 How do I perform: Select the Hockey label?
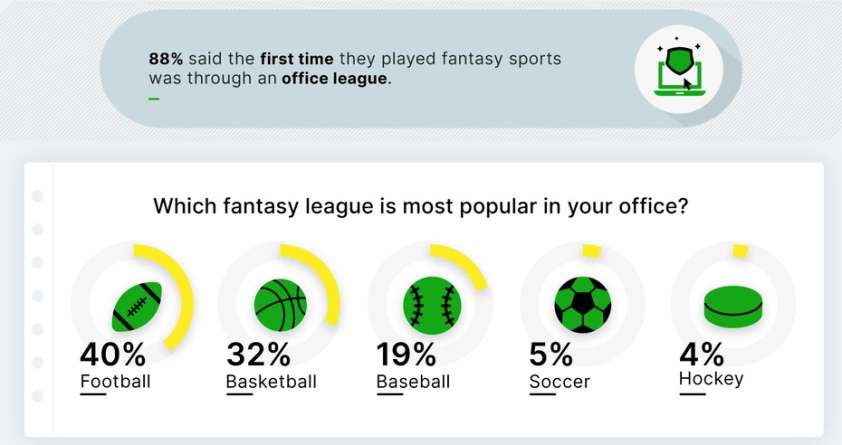tap(711, 379)
